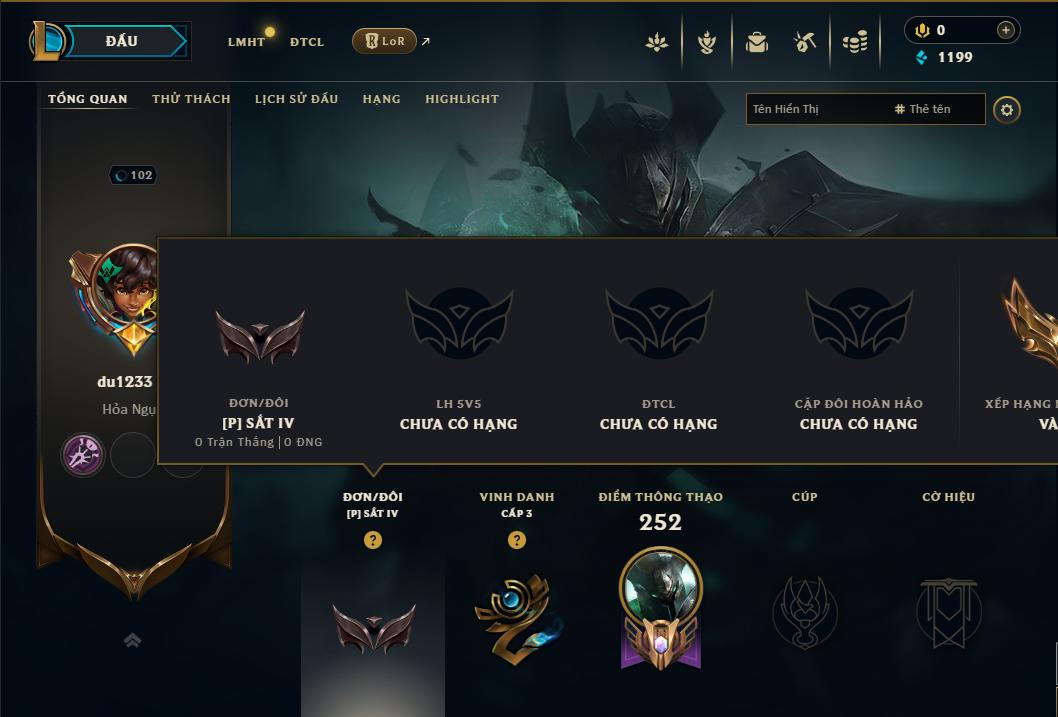The height and width of the screenshot is (717, 1058).
Task: Select the mastery champion portrait thumbnail
Action: click(661, 587)
